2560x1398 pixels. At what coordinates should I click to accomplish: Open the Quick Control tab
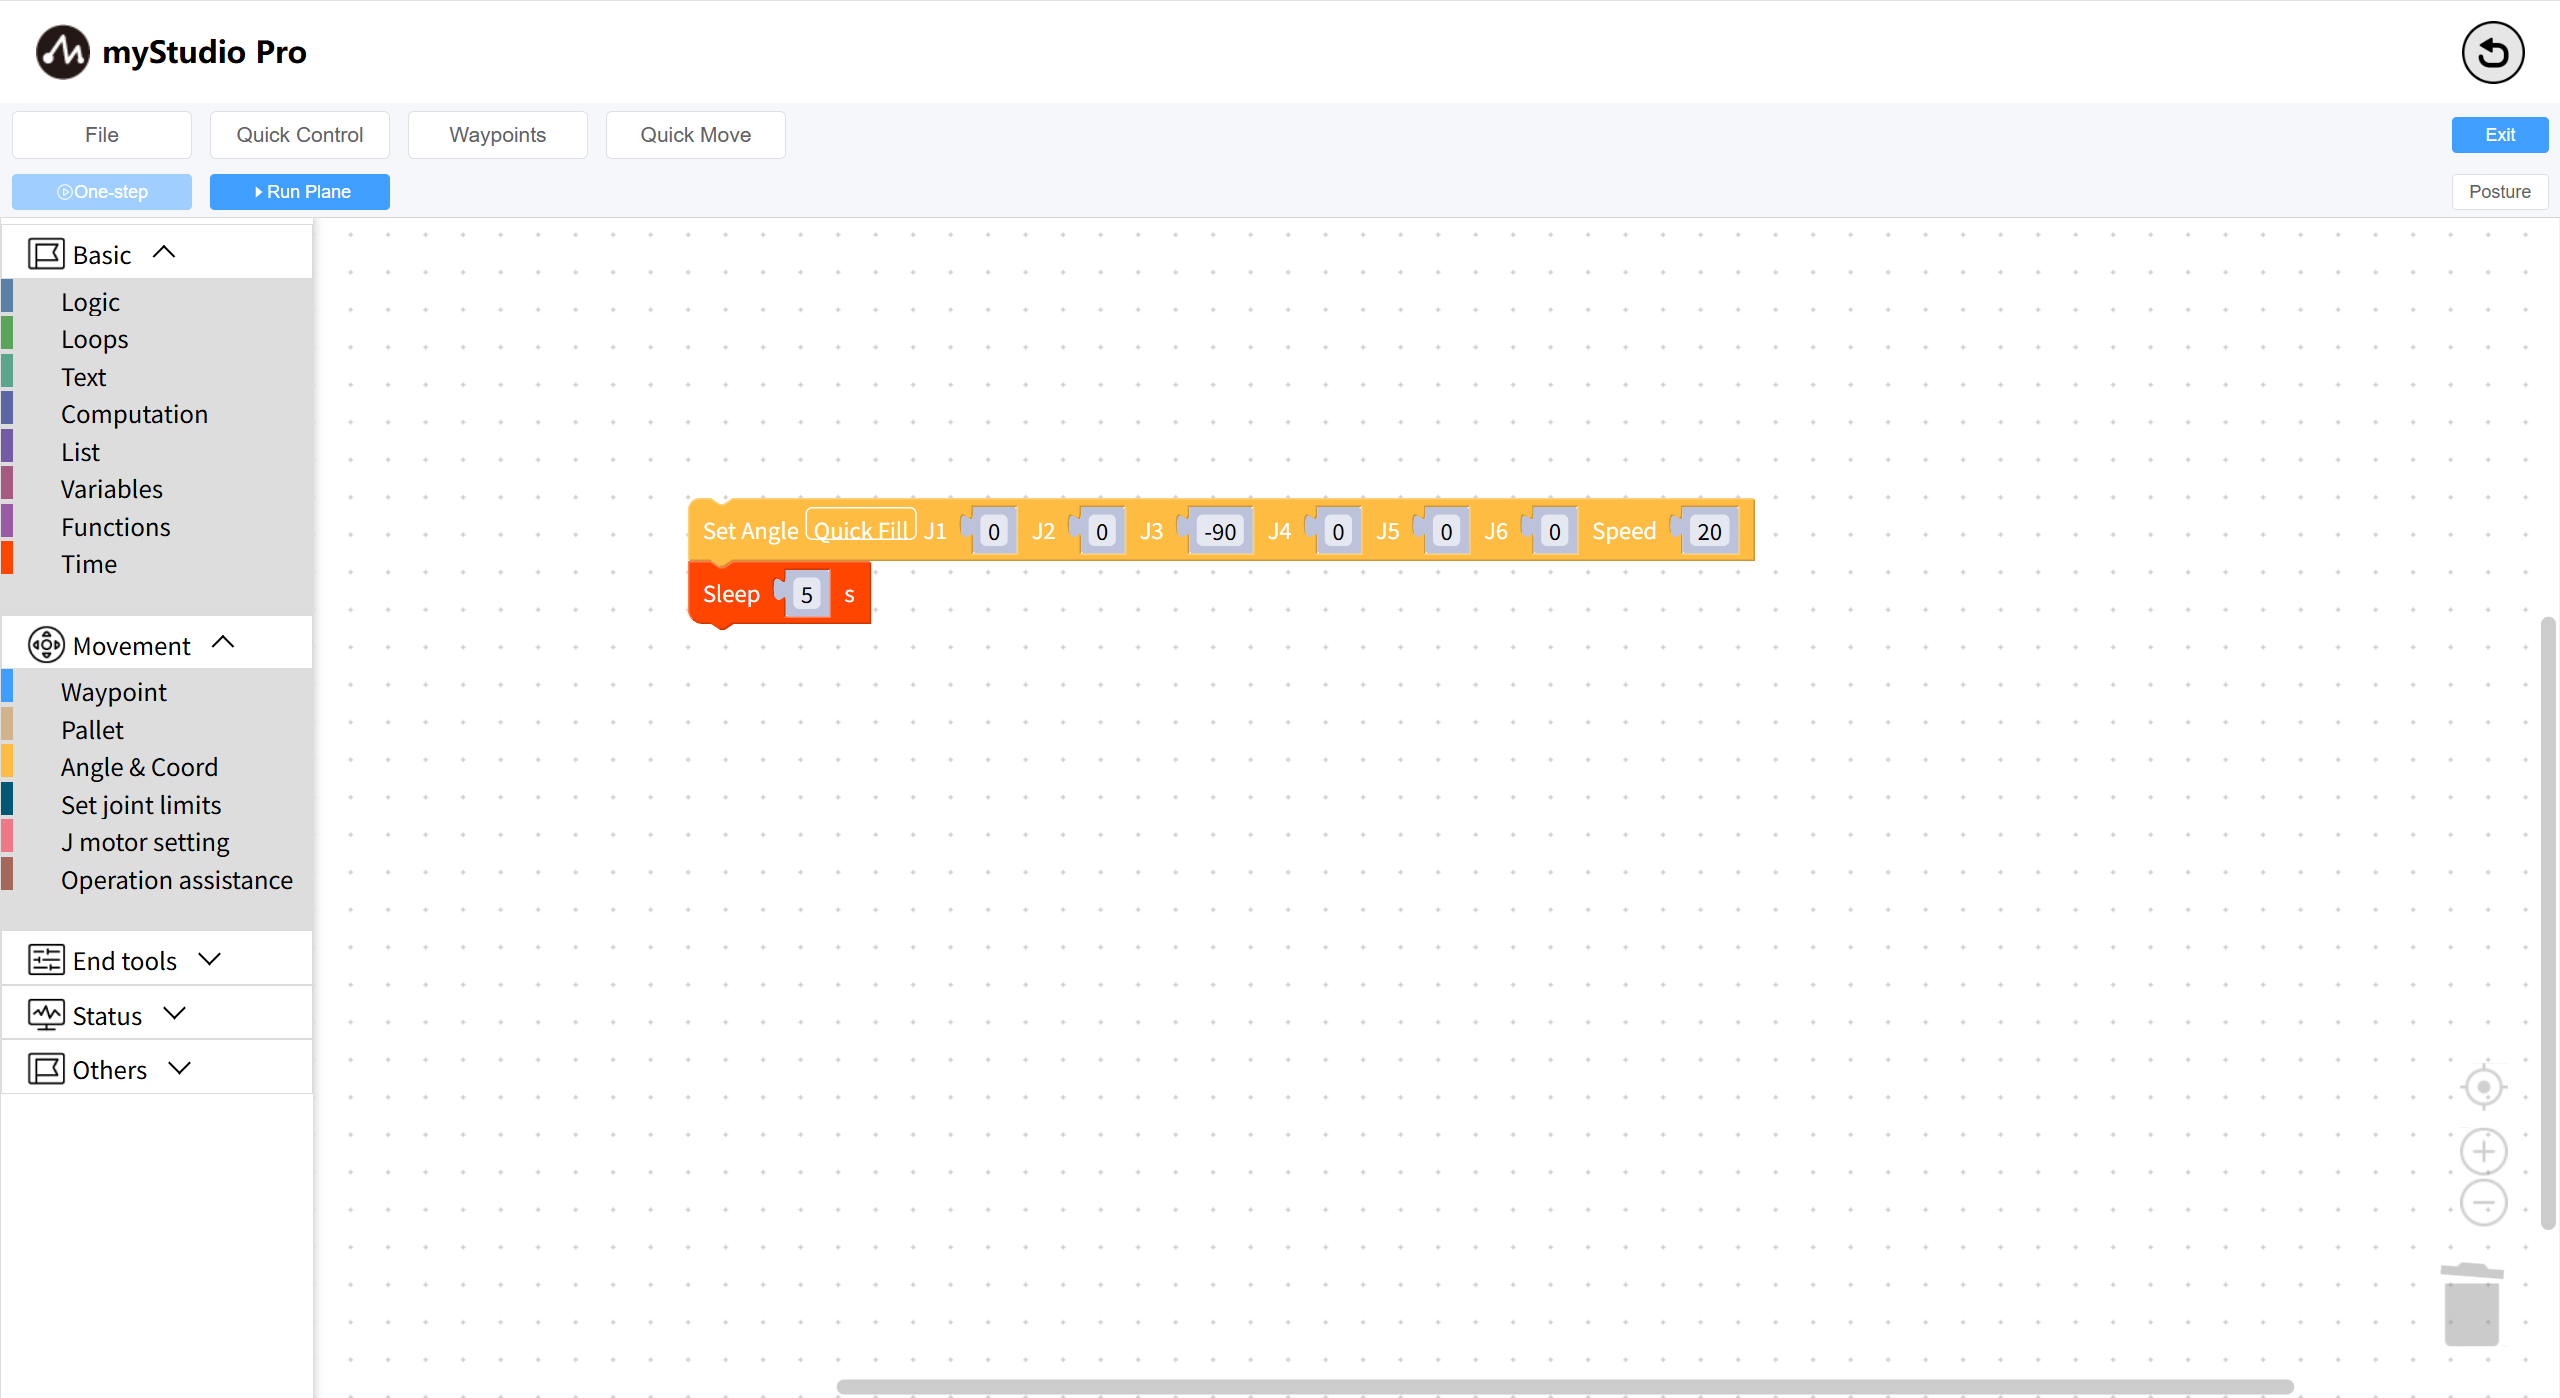coord(300,135)
